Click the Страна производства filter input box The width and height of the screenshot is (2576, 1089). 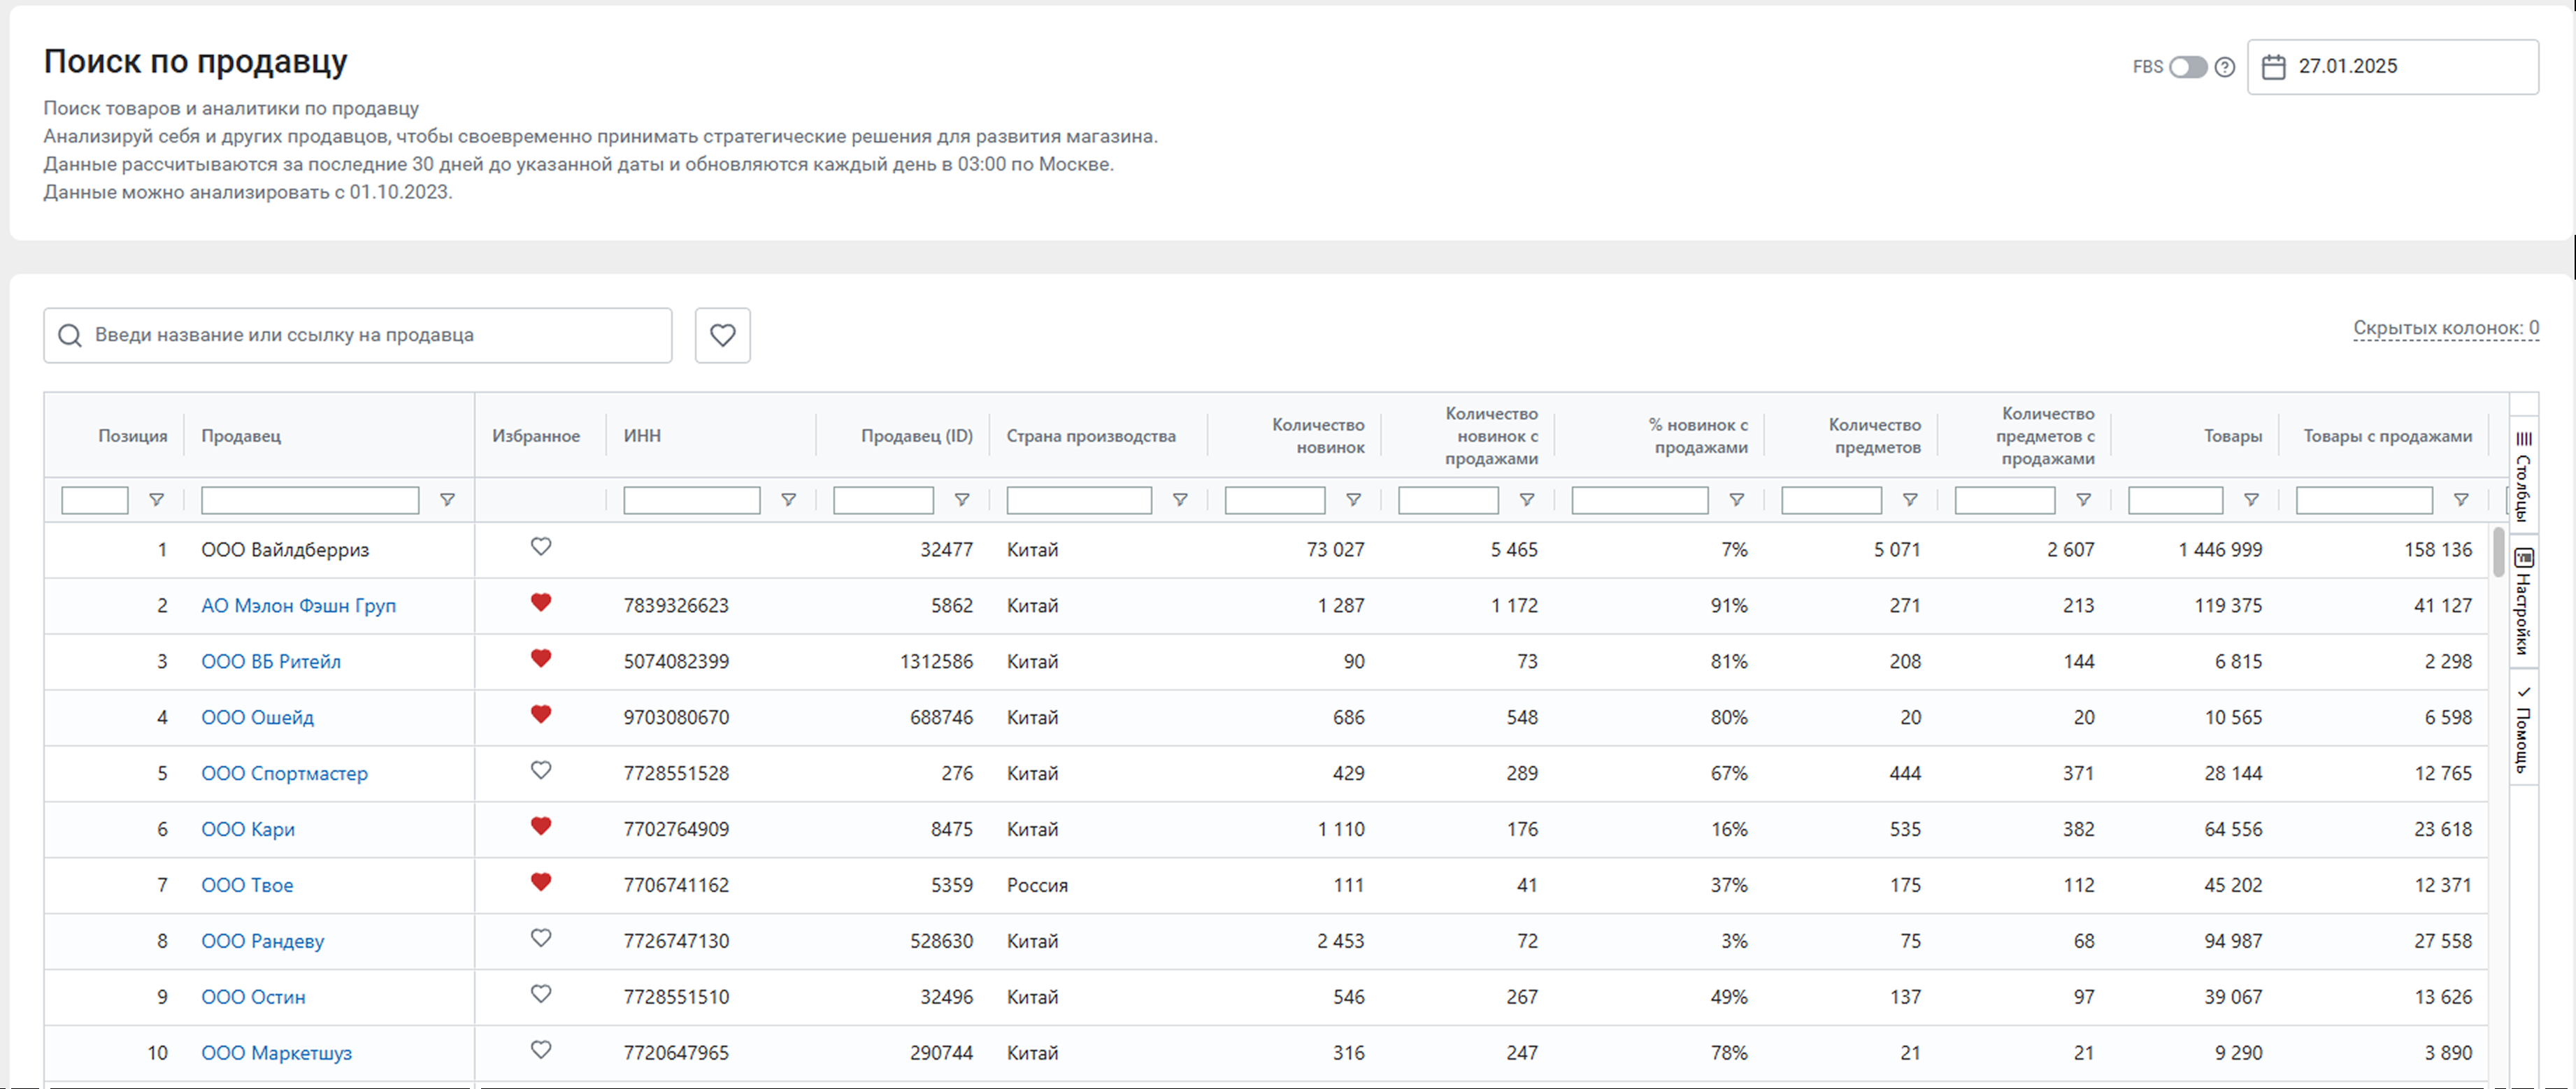click(1079, 500)
